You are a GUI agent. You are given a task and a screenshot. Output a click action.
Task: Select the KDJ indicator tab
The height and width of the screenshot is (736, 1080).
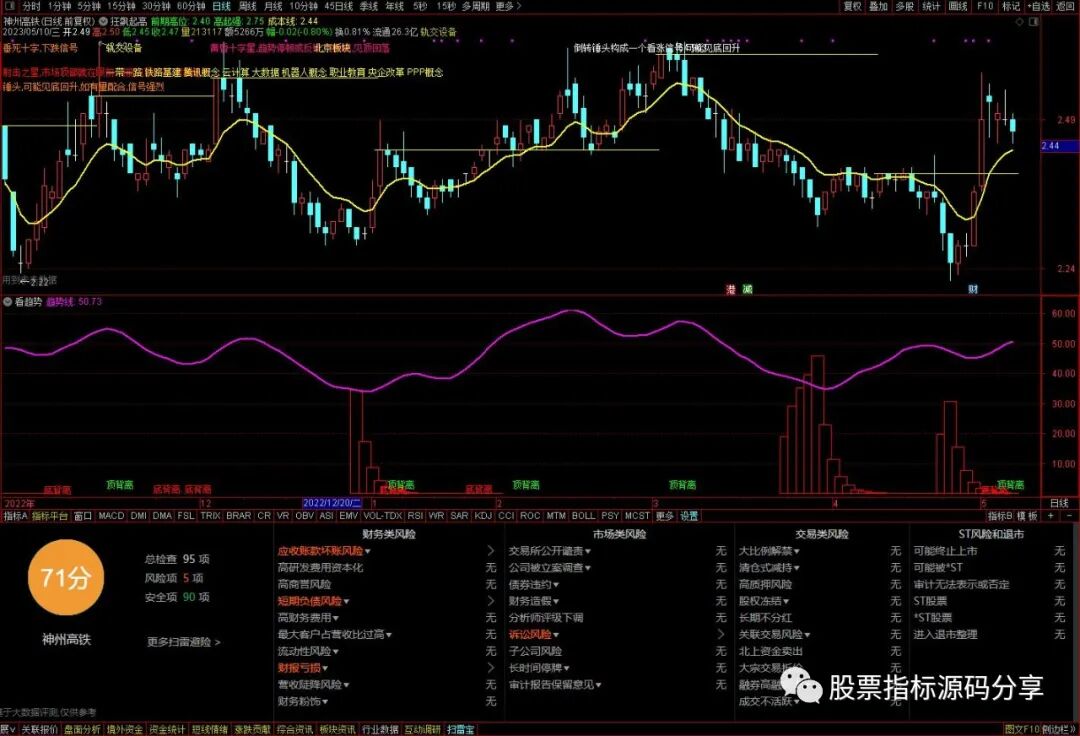click(484, 516)
